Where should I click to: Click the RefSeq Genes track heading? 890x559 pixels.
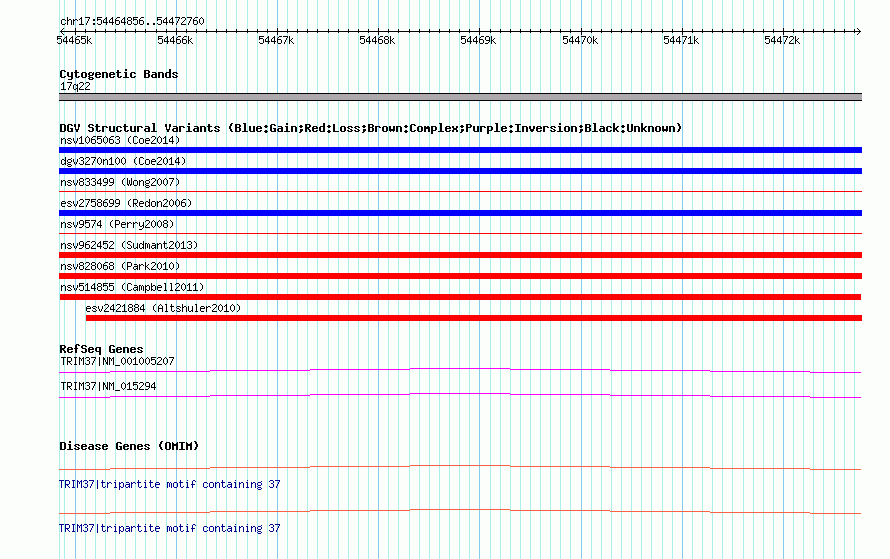pos(101,349)
